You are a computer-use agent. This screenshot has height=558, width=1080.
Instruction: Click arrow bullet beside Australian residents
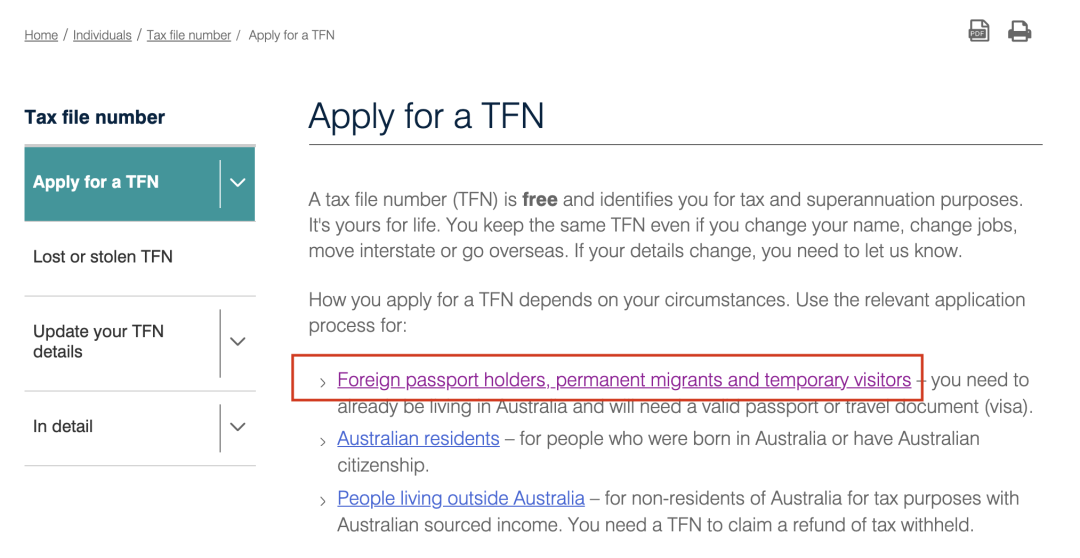pos(322,442)
